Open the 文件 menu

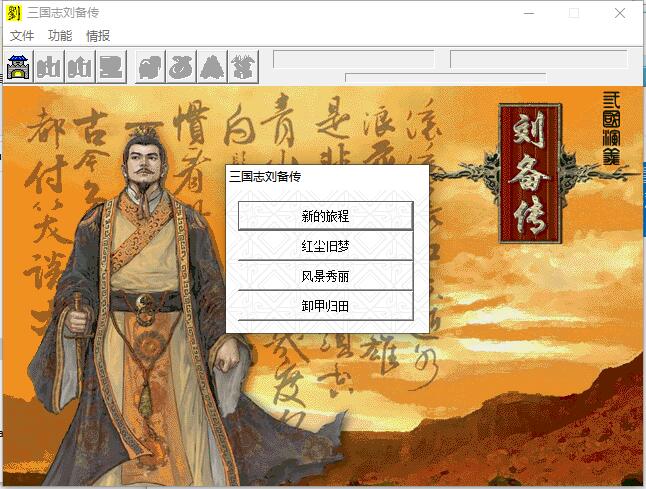click(22, 36)
